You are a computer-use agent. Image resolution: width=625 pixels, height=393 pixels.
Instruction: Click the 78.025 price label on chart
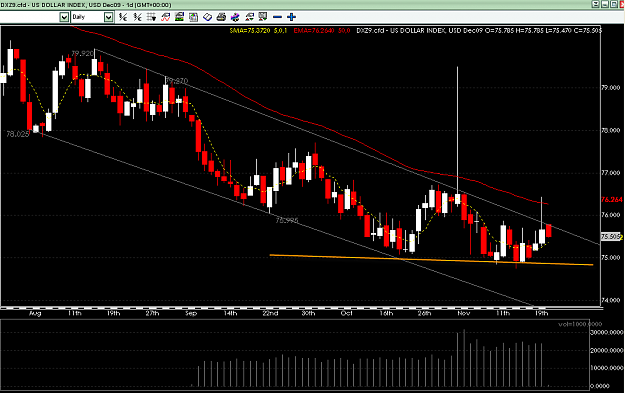click(x=18, y=134)
